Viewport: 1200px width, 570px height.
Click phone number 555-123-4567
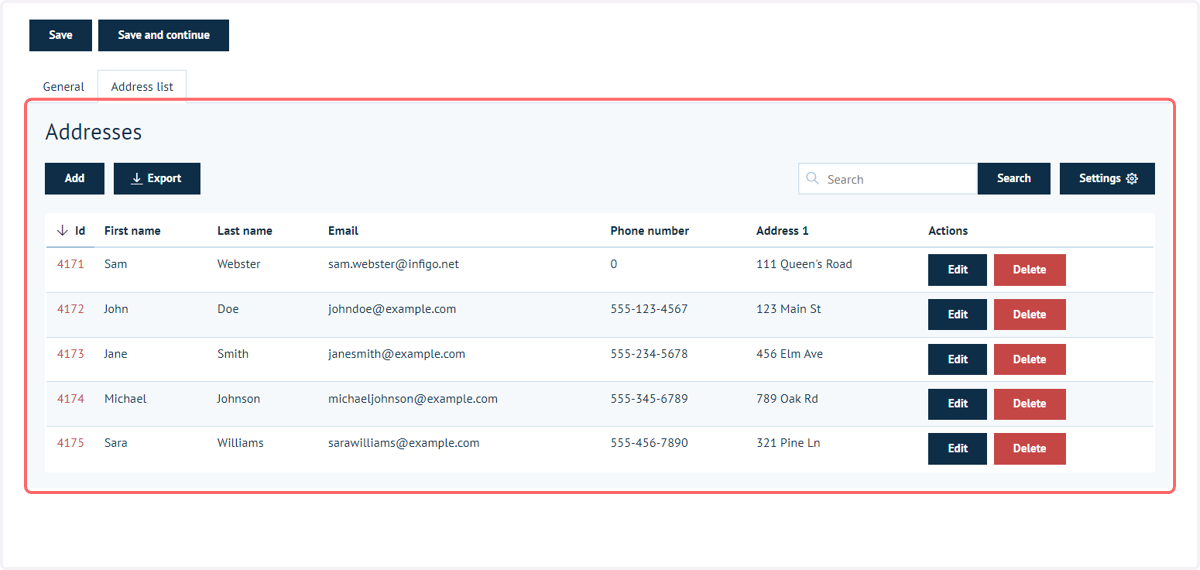point(649,310)
